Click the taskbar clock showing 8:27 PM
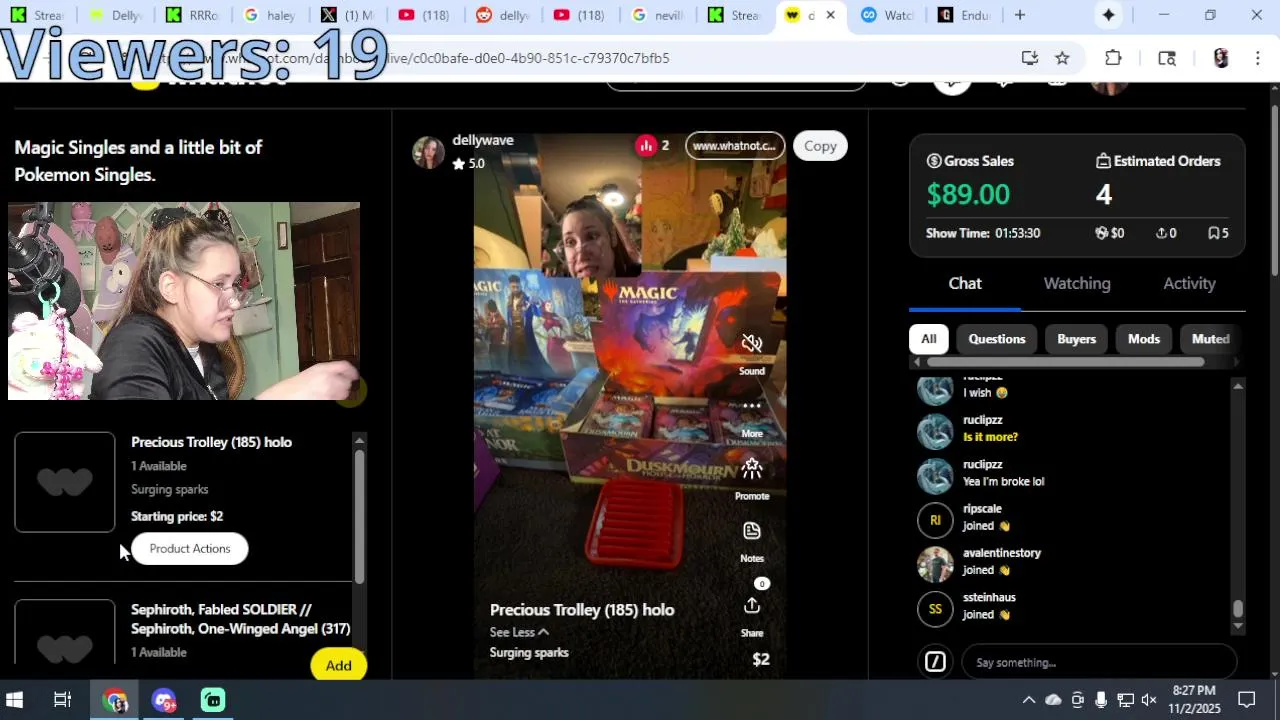 [1194, 699]
